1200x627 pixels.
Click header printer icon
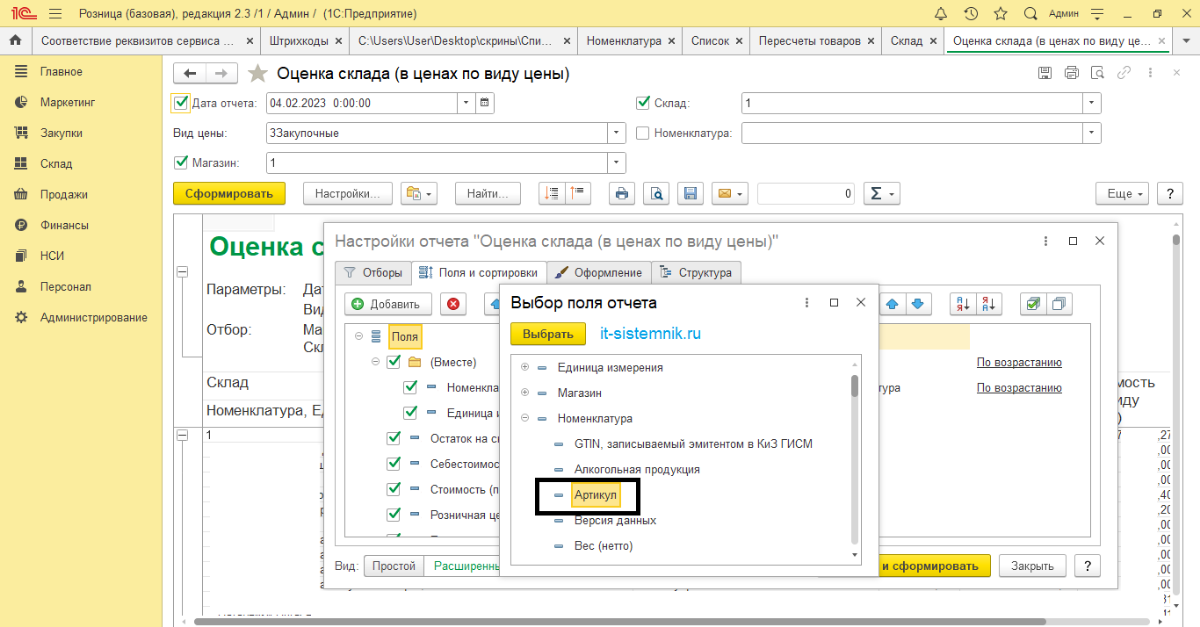[1071, 73]
